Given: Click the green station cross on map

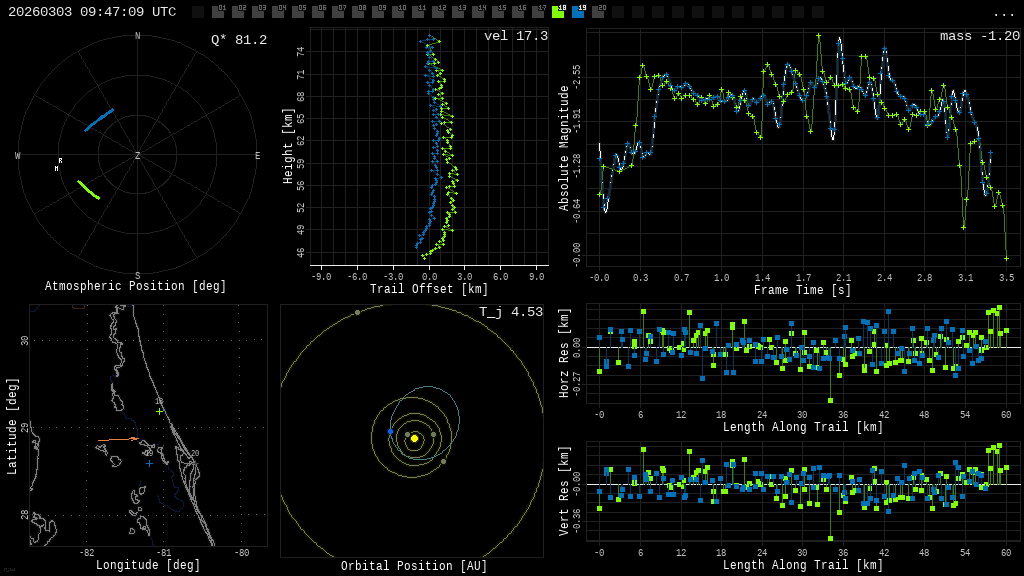Looking at the screenshot, I should click(x=159, y=411).
